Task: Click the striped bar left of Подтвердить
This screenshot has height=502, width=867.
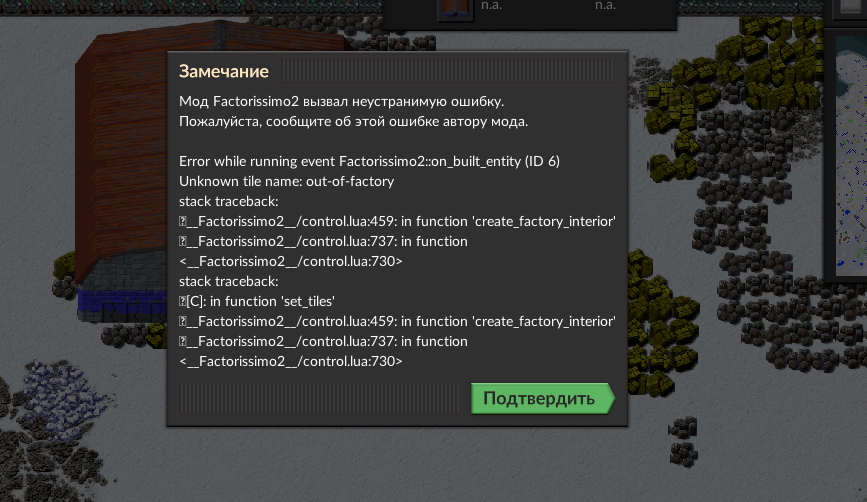Action: pyautogui.click(x=319, y=398)
